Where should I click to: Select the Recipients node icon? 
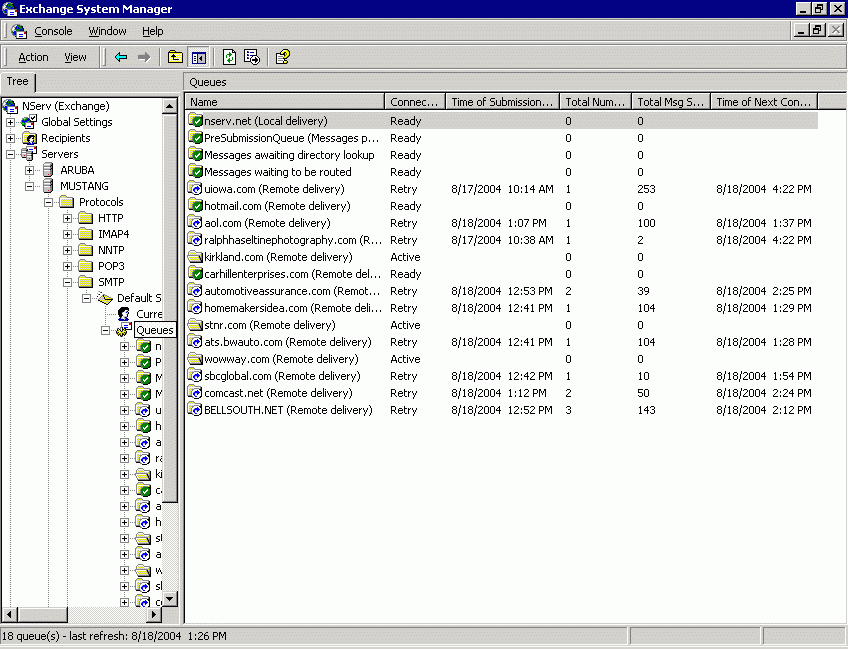[29, 138]
